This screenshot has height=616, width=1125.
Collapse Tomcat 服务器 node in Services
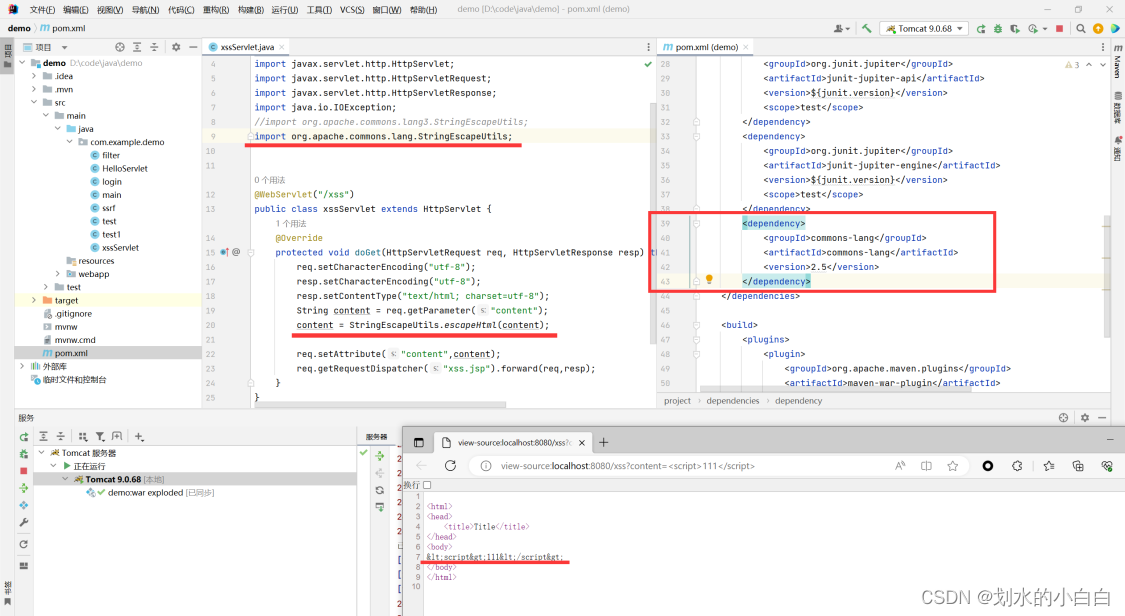tap(42, 453)
